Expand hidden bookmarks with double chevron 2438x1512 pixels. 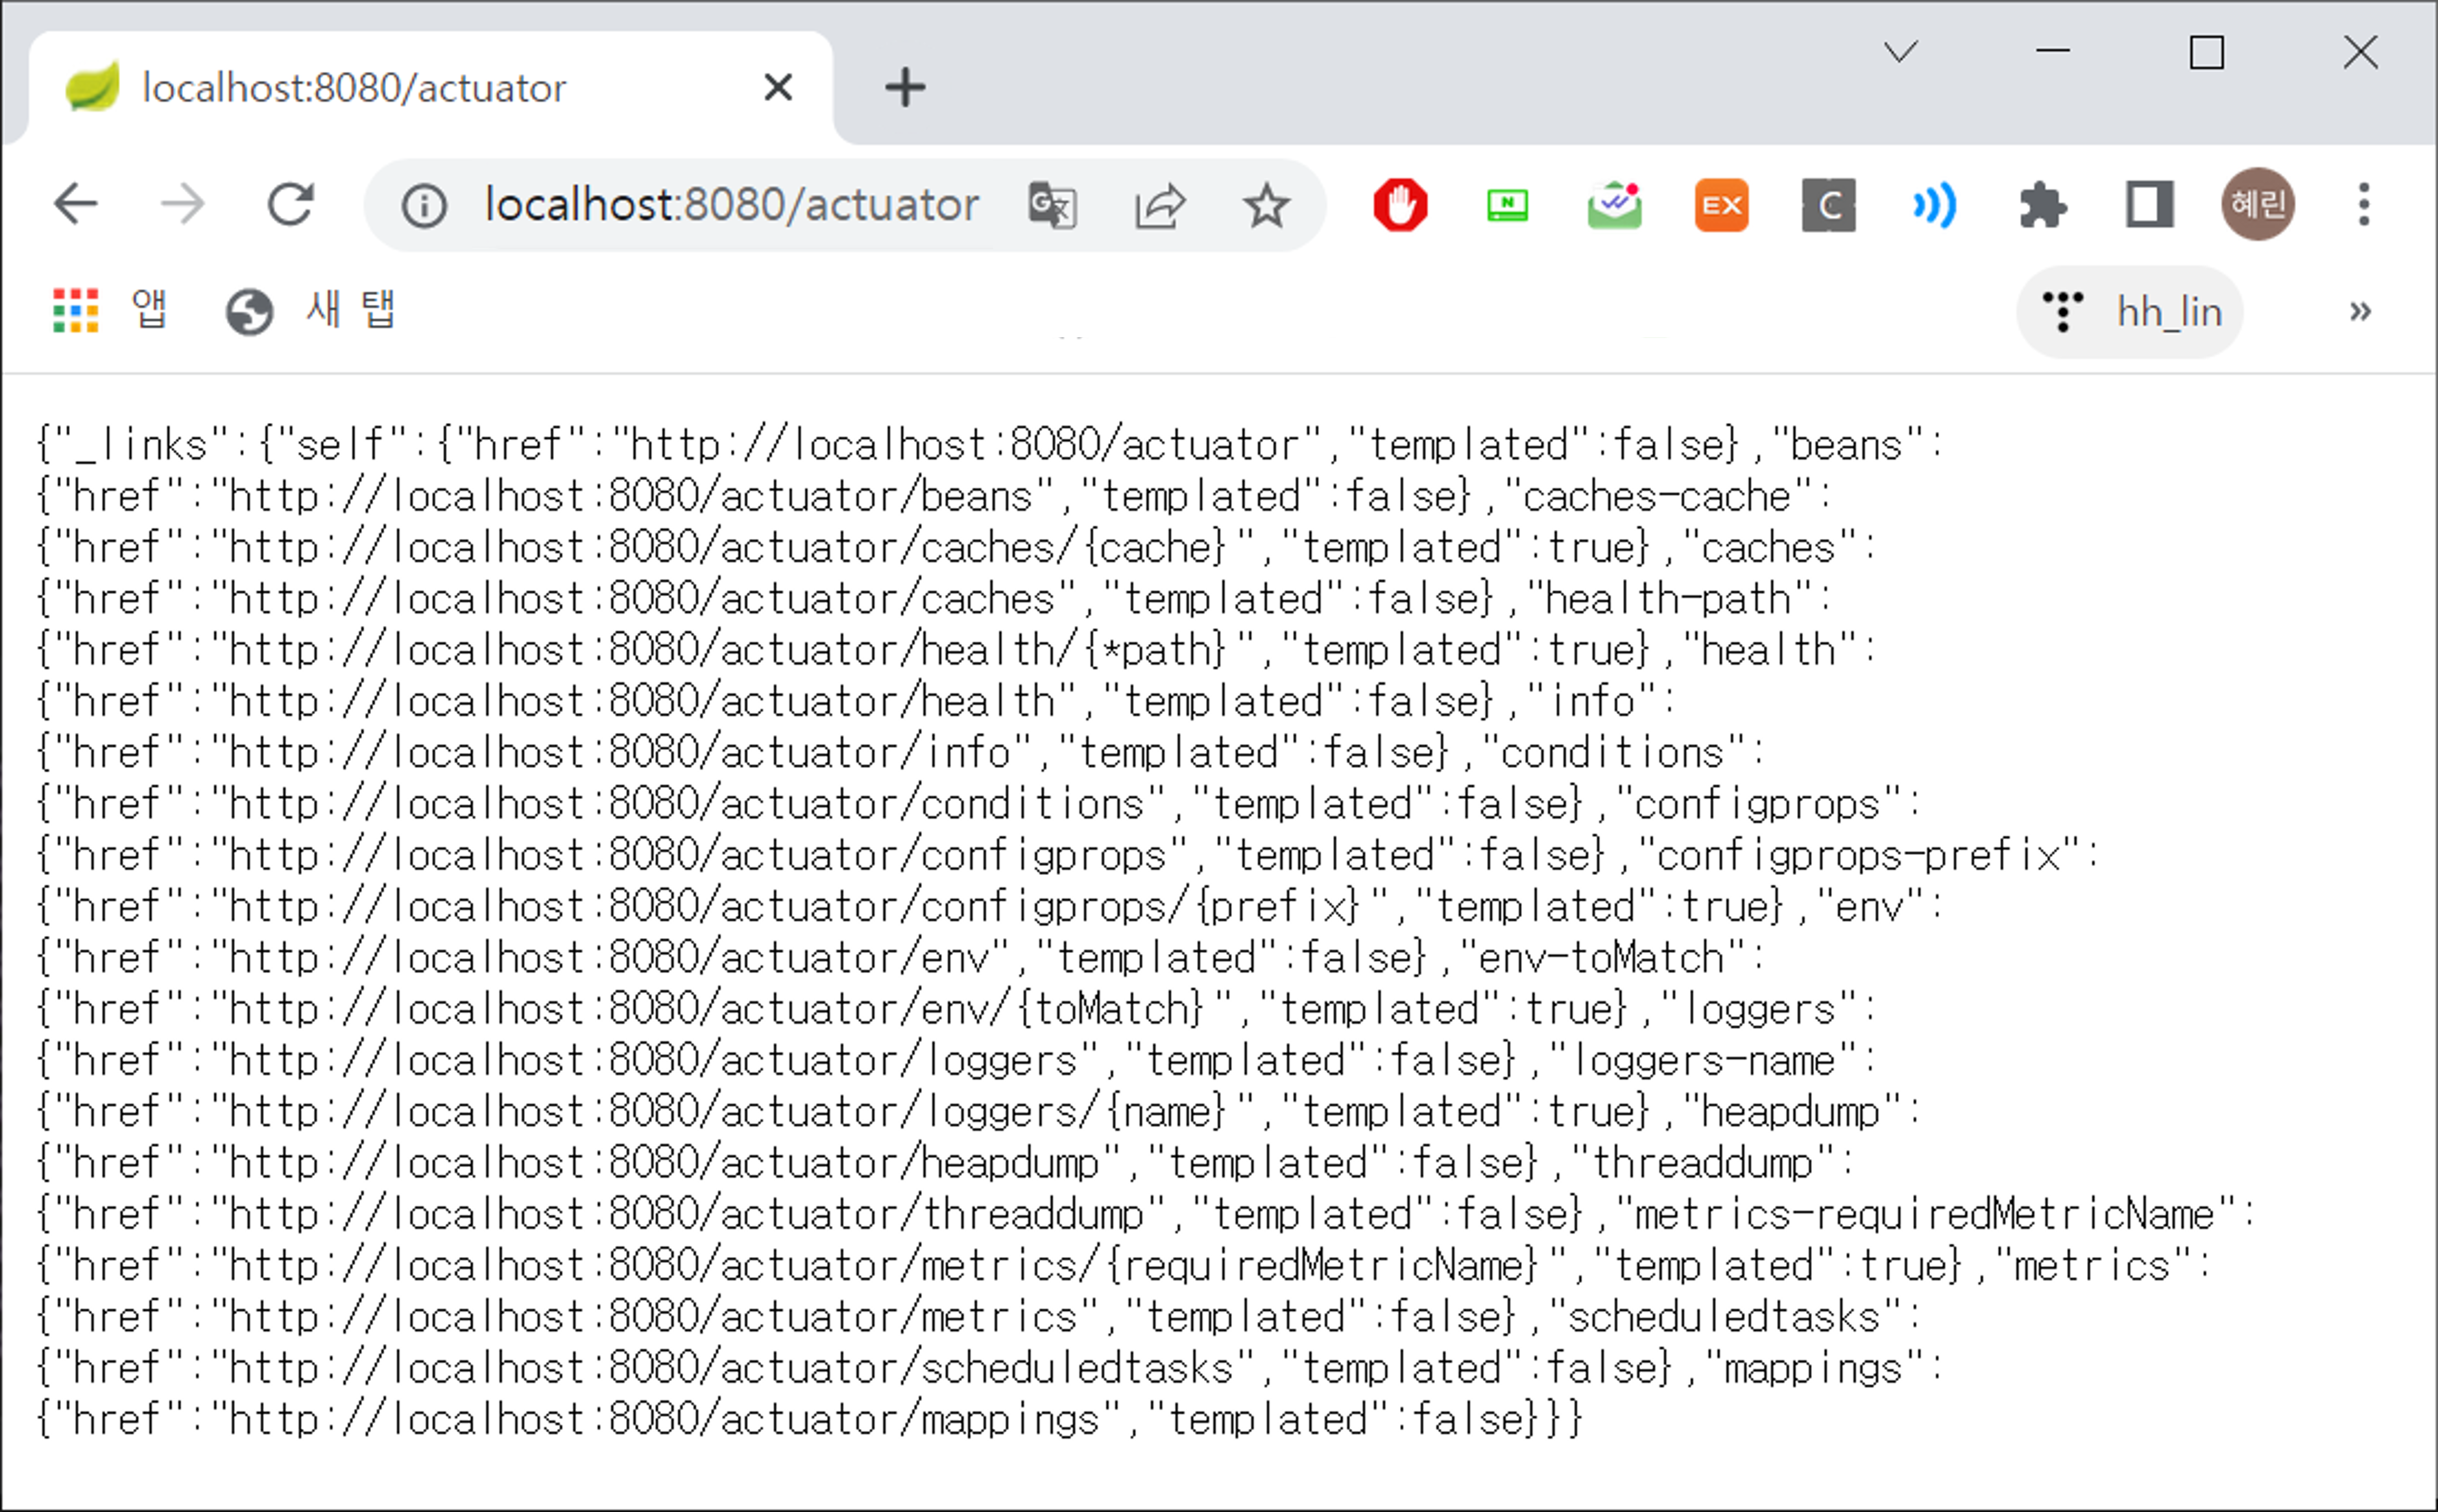[2360, 312]
